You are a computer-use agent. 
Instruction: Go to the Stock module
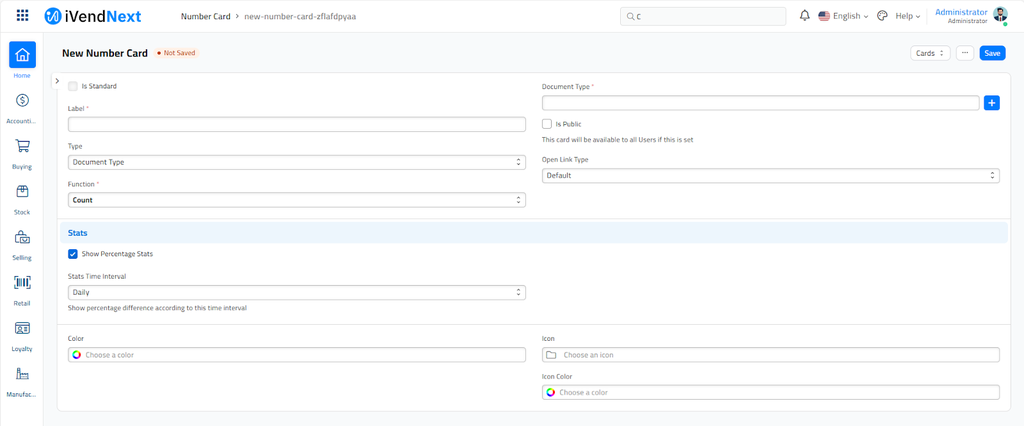22,192
